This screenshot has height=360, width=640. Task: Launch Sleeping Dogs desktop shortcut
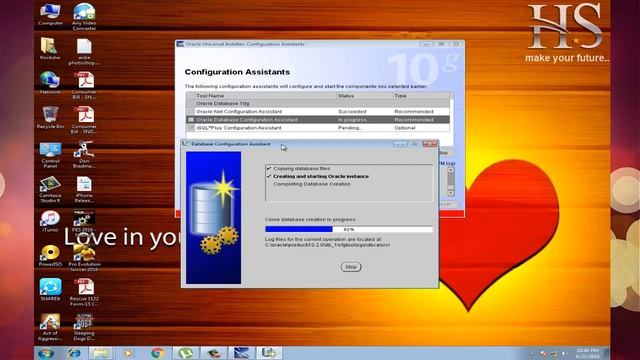pyautogui.click(x=84, y=327)
